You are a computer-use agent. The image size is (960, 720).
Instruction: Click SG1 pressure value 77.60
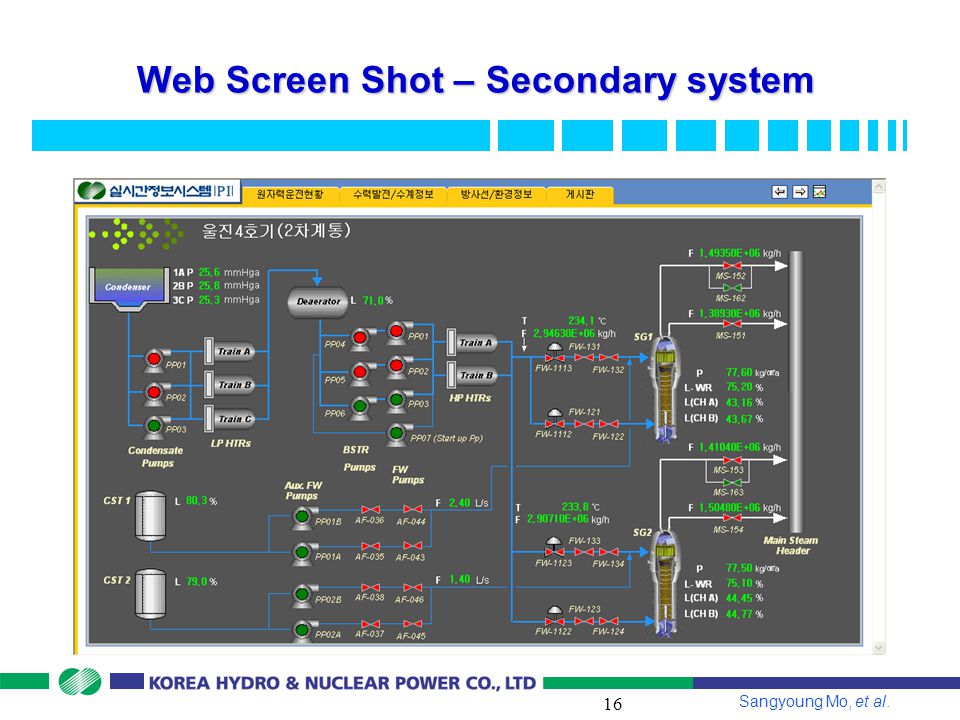[x=739, y=372]
